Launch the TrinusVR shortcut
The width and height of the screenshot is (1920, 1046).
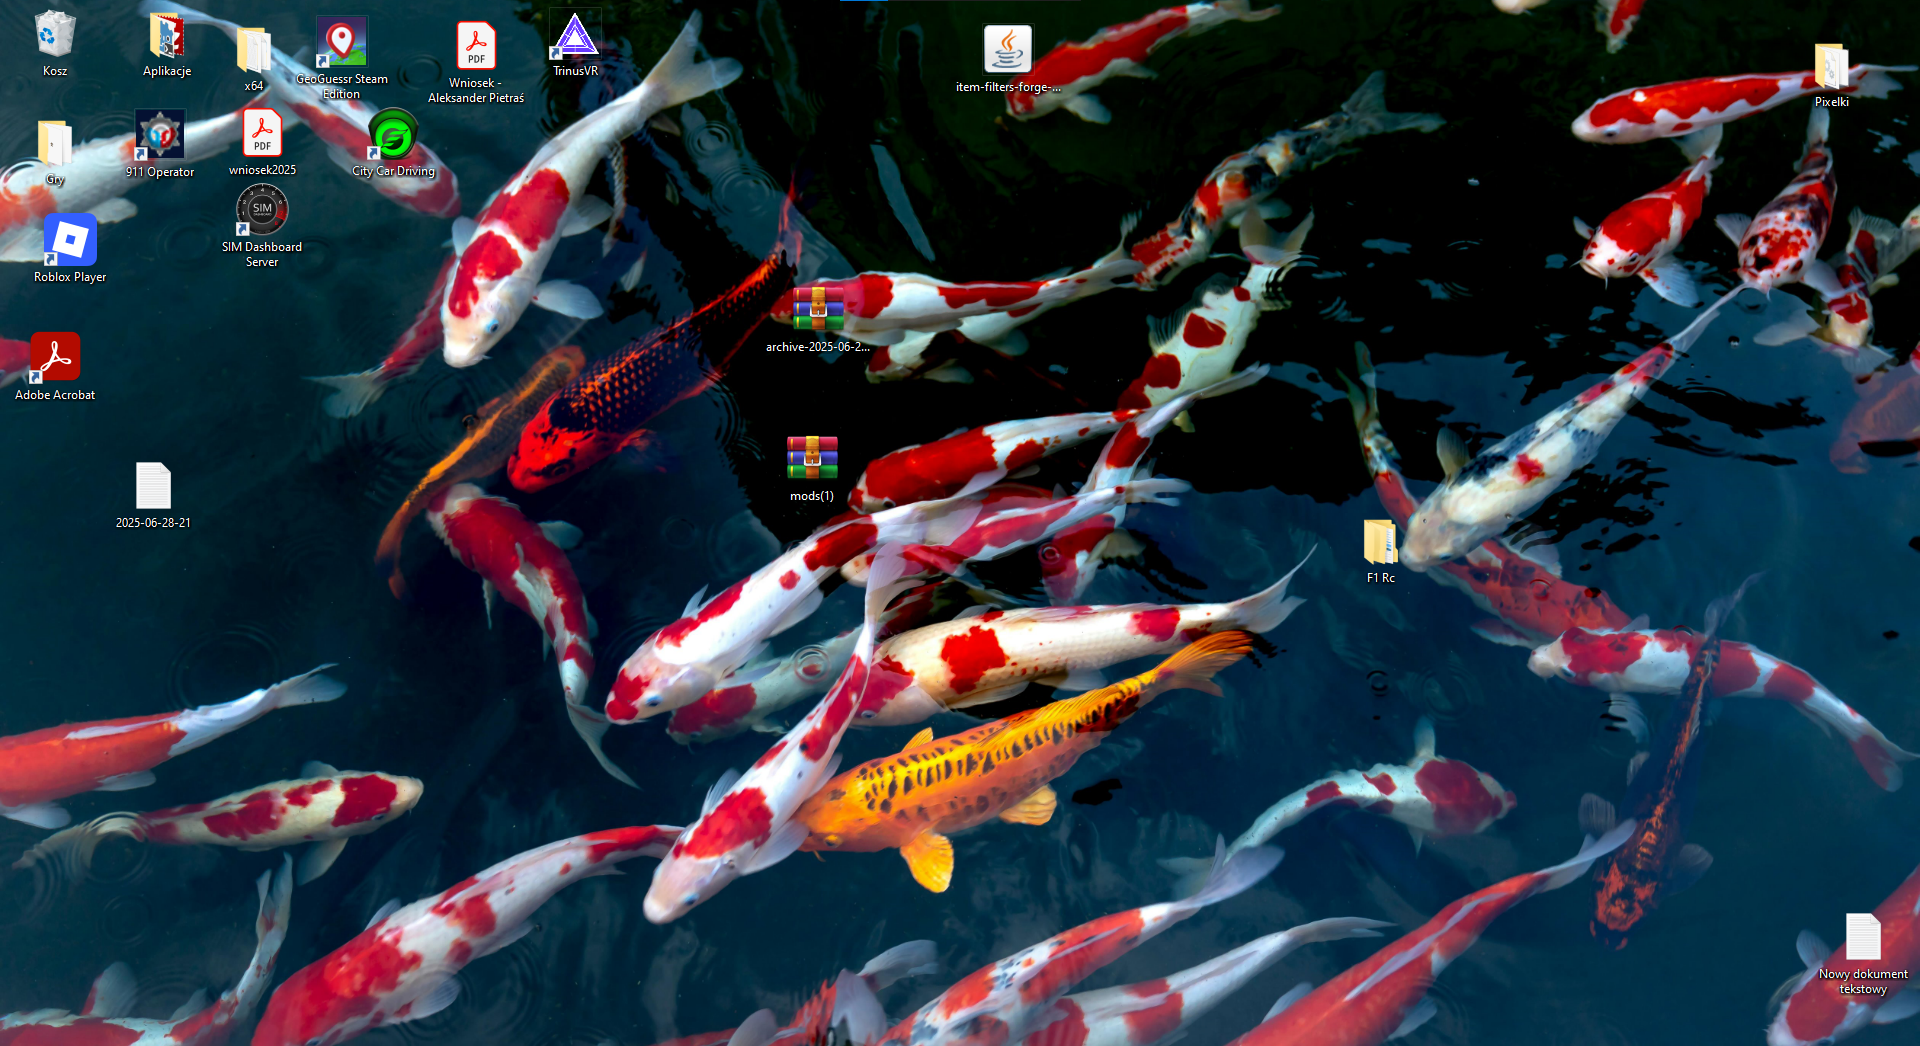pos(575,35)
